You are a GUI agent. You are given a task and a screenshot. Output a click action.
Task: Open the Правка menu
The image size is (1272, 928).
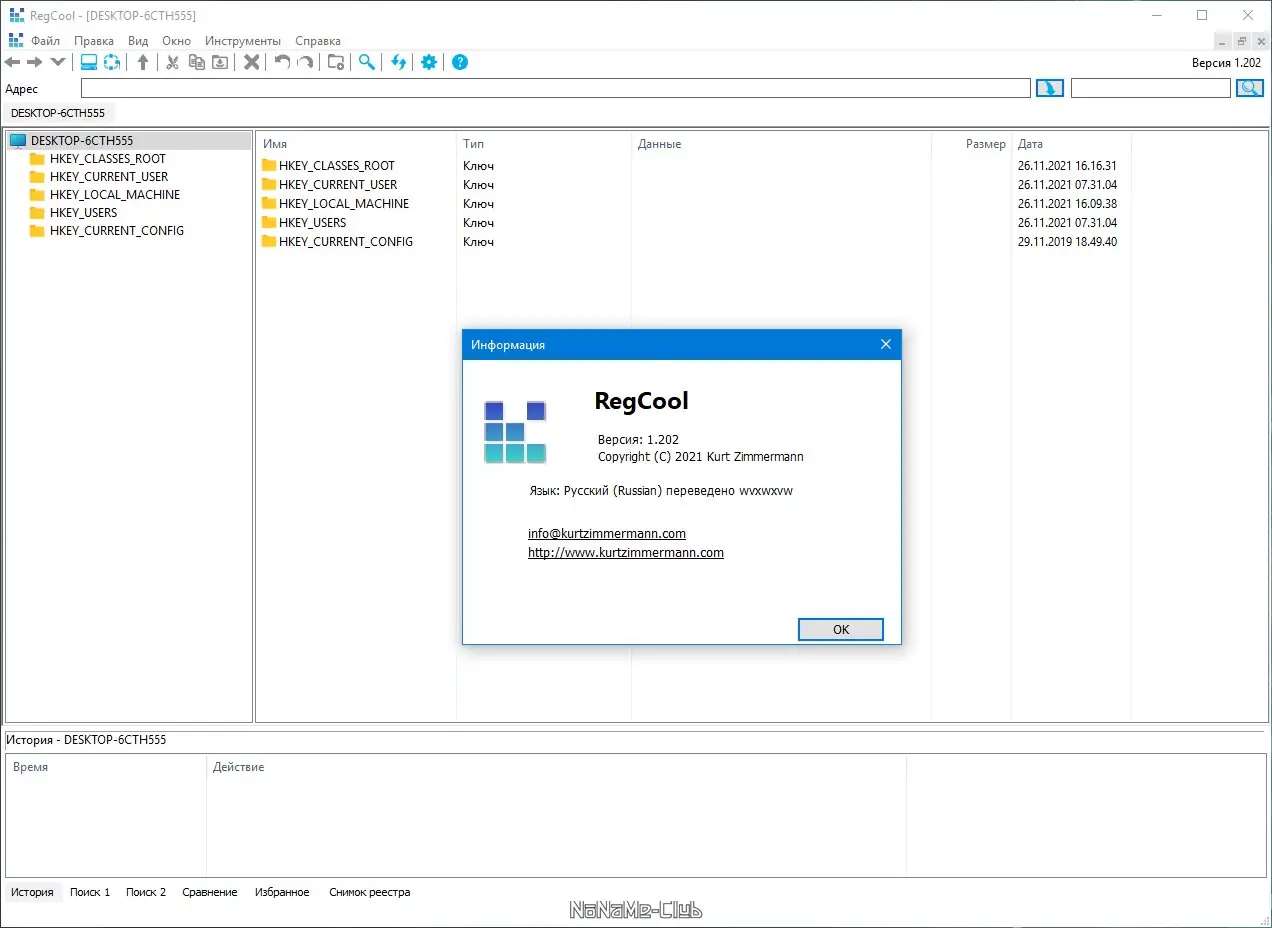pyautogui.click(x=94, y=41)
